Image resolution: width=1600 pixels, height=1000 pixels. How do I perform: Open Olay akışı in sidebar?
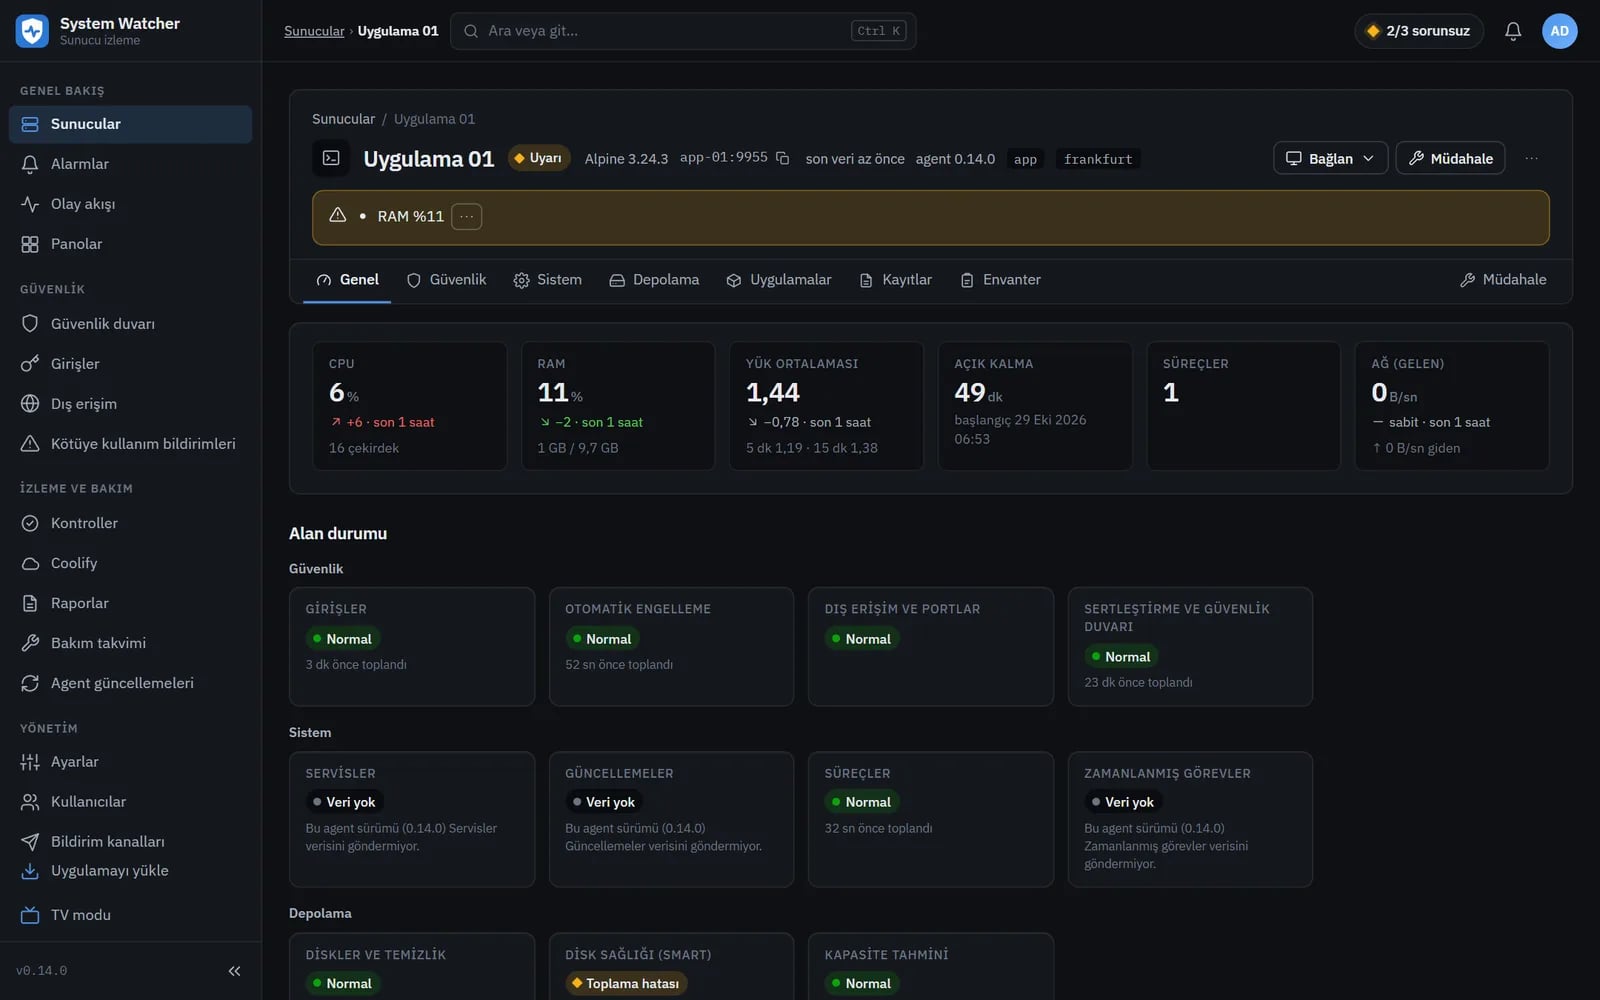(x=130, y=204)
